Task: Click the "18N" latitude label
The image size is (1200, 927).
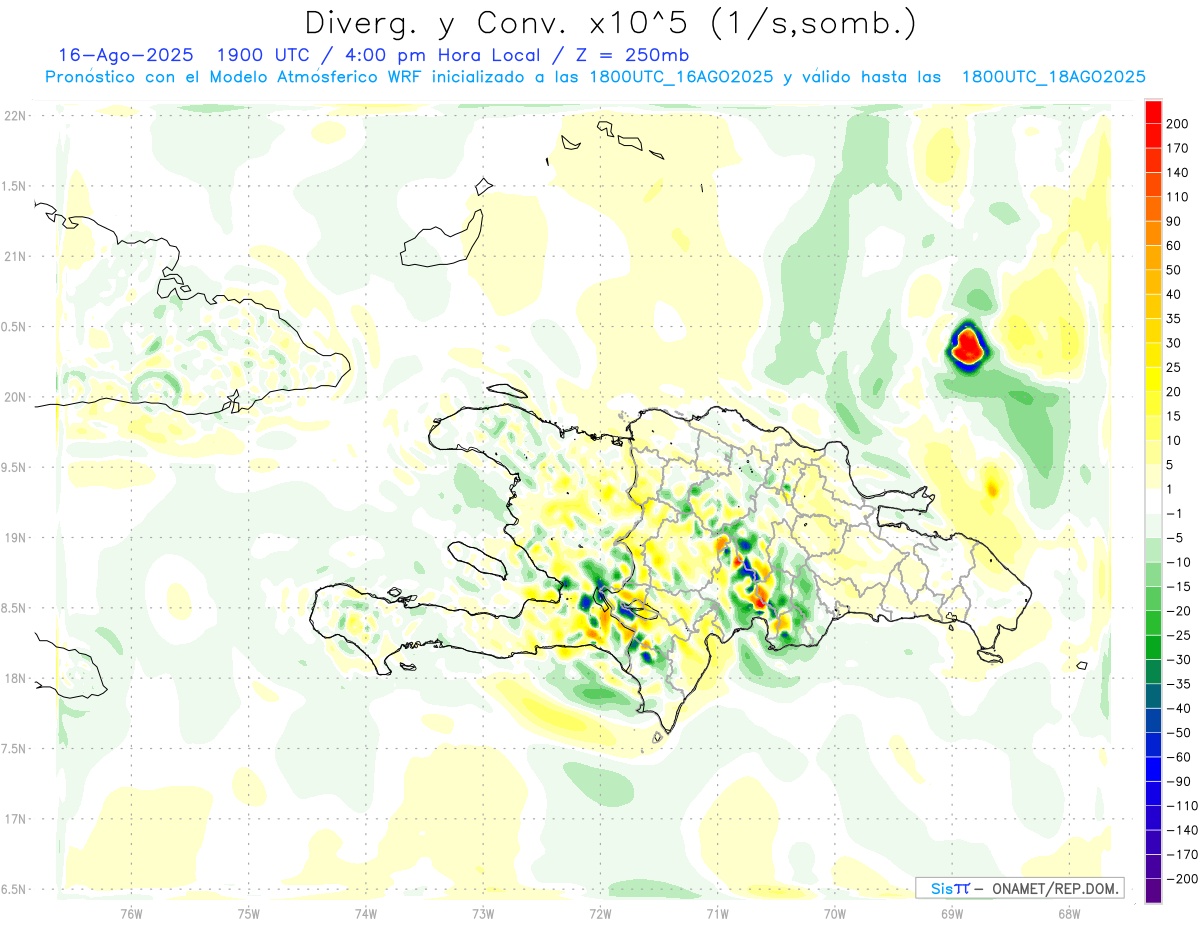Action: (14, 679)
